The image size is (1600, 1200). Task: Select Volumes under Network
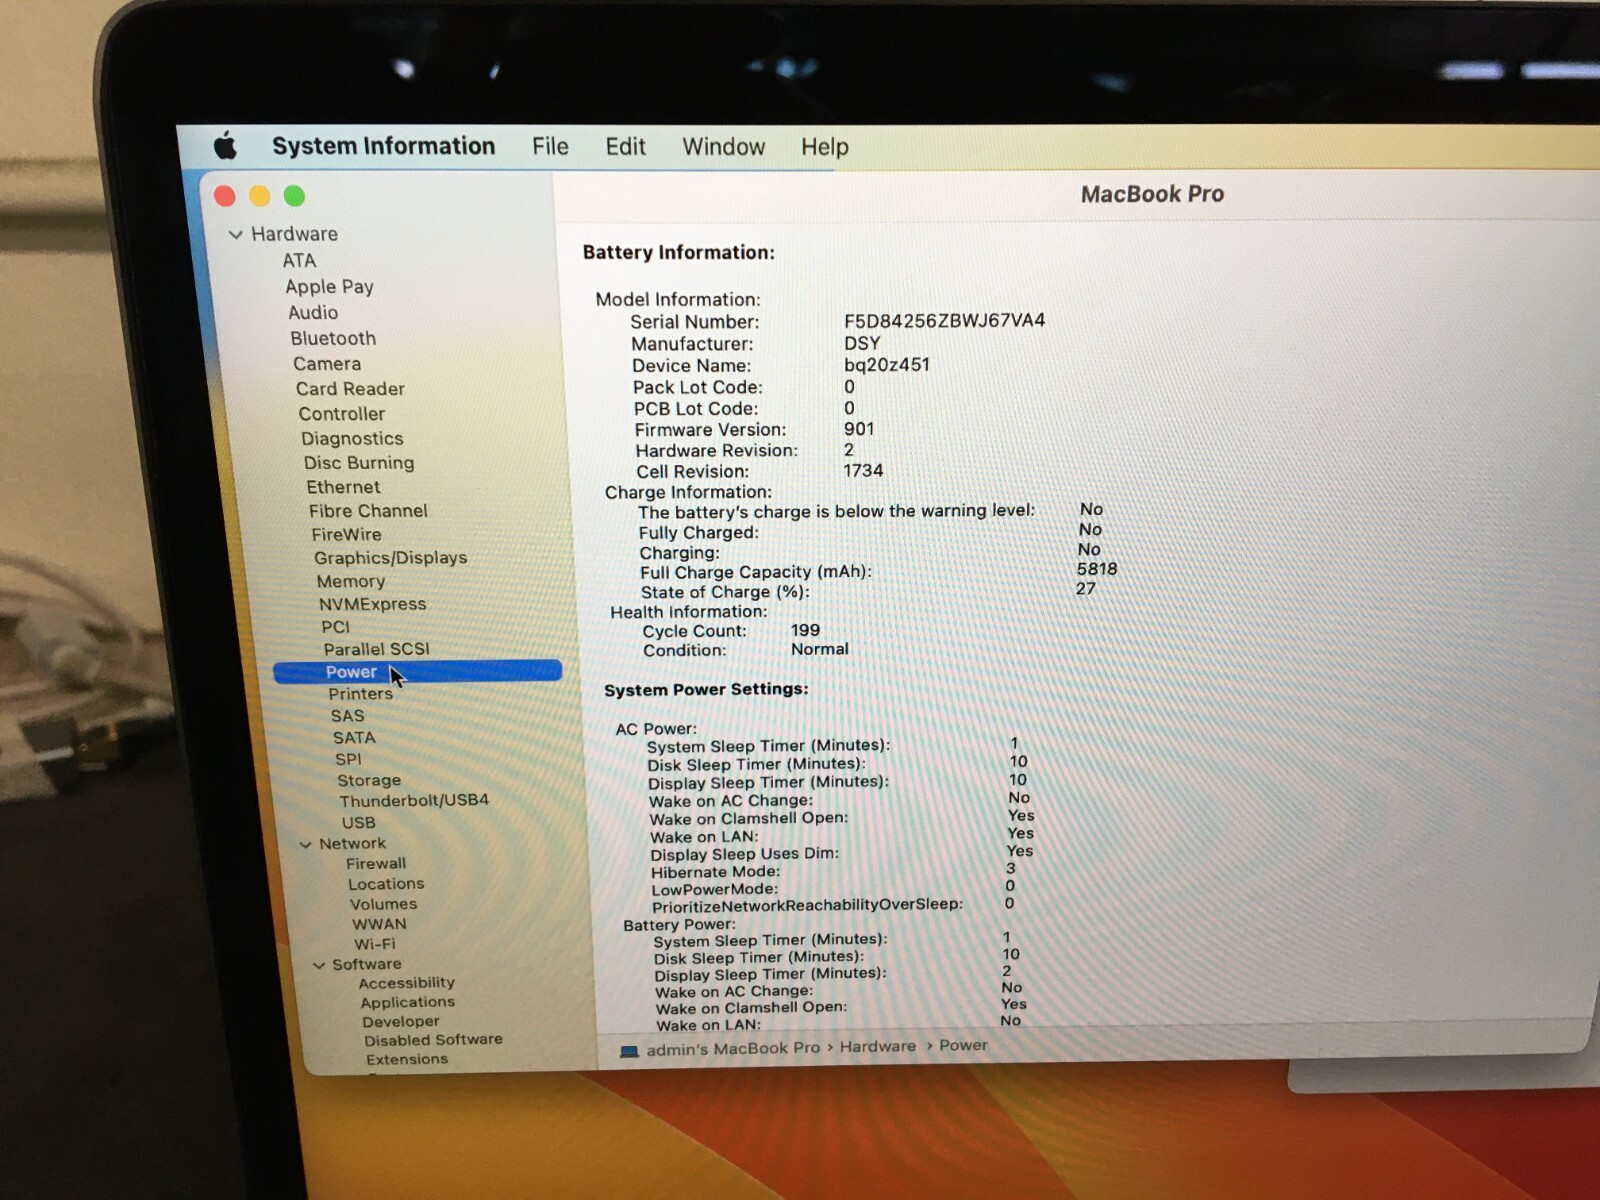383,904
